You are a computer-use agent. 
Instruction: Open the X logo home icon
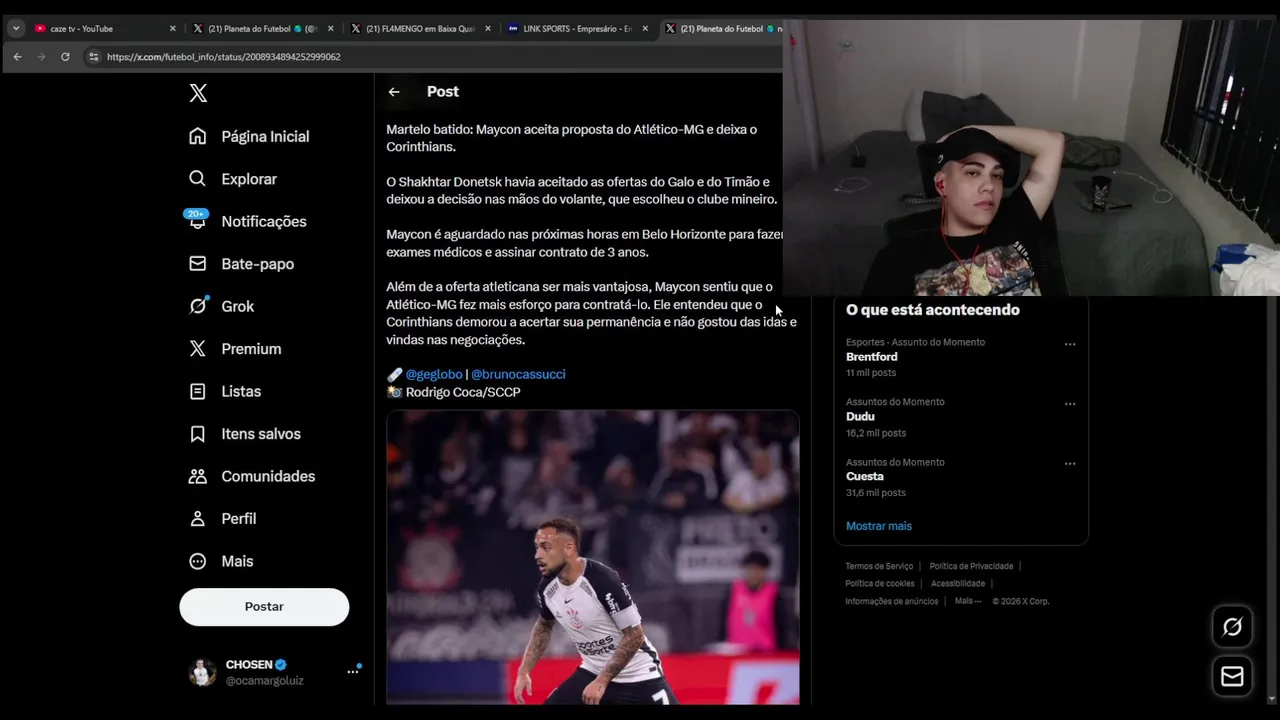[x=198, y=93]
